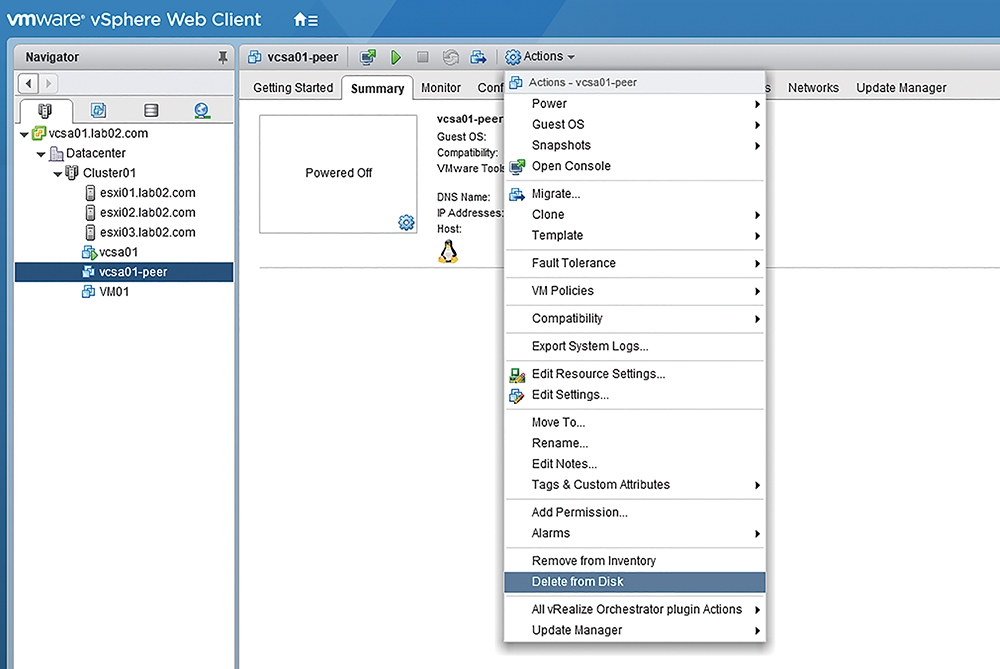1000x669 pixels.
Task: Expand the Alarms submenu
Action: (635, 533)
